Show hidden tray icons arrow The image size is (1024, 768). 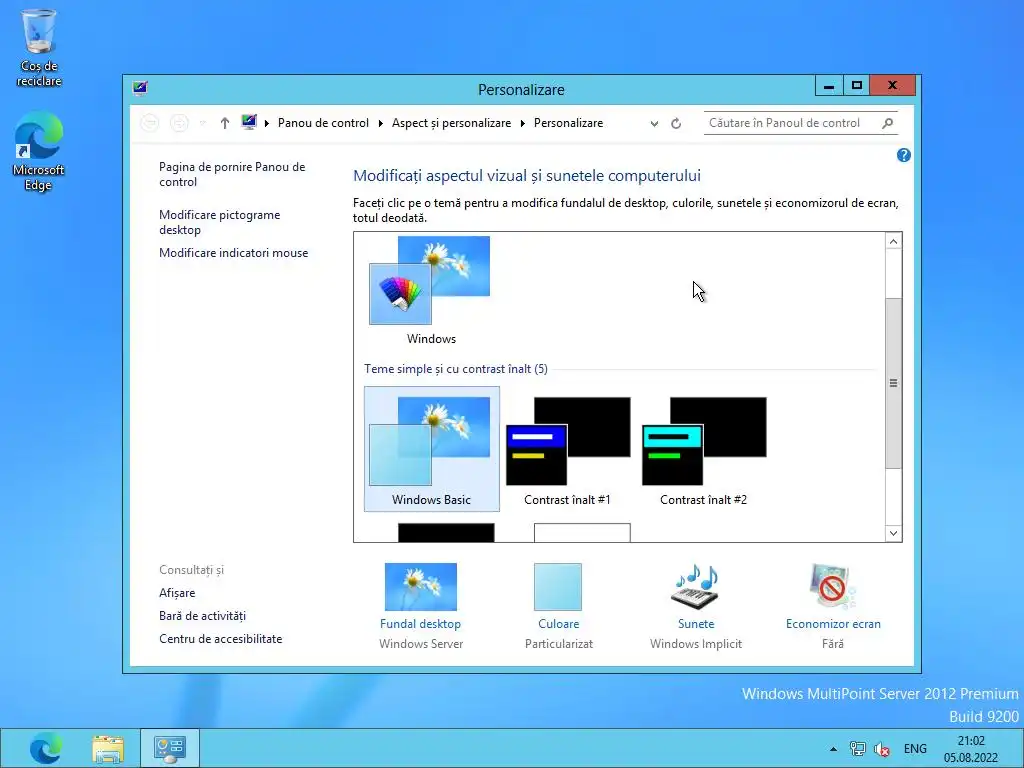[833, 749]
